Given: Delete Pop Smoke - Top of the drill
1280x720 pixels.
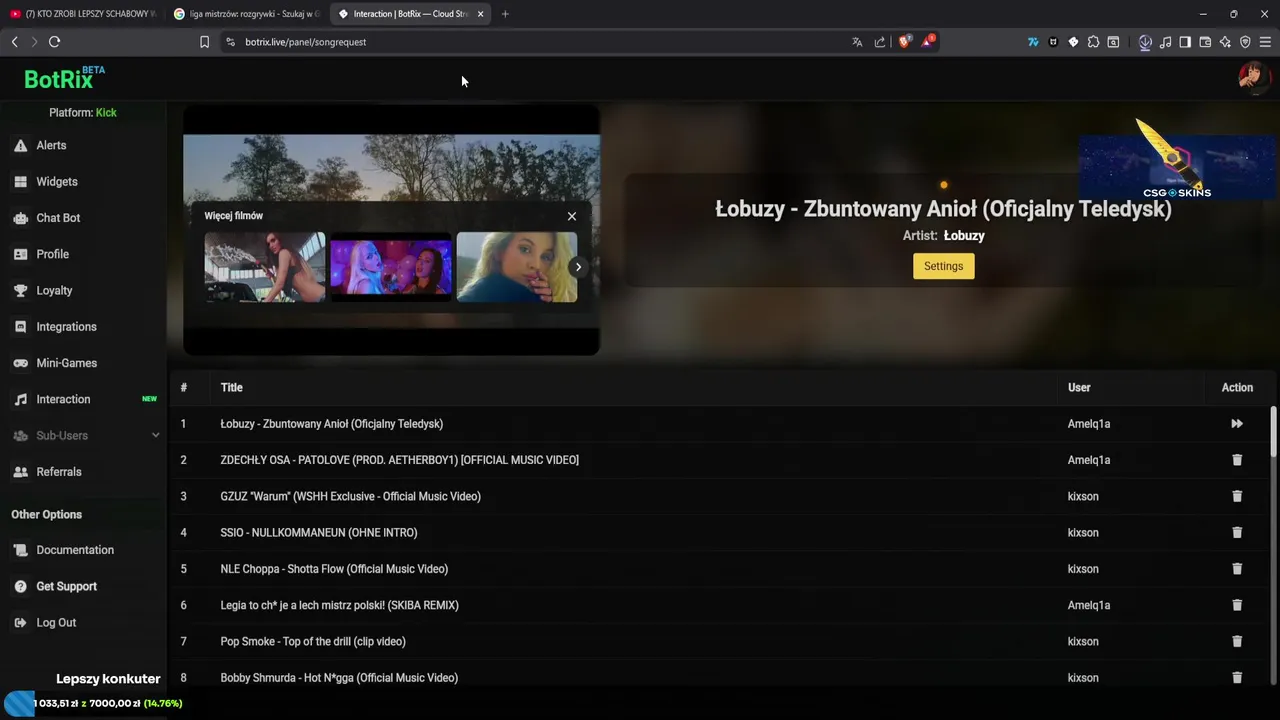Looking at the screenshot, I should pyautogui.click(x=1237, y=641).
